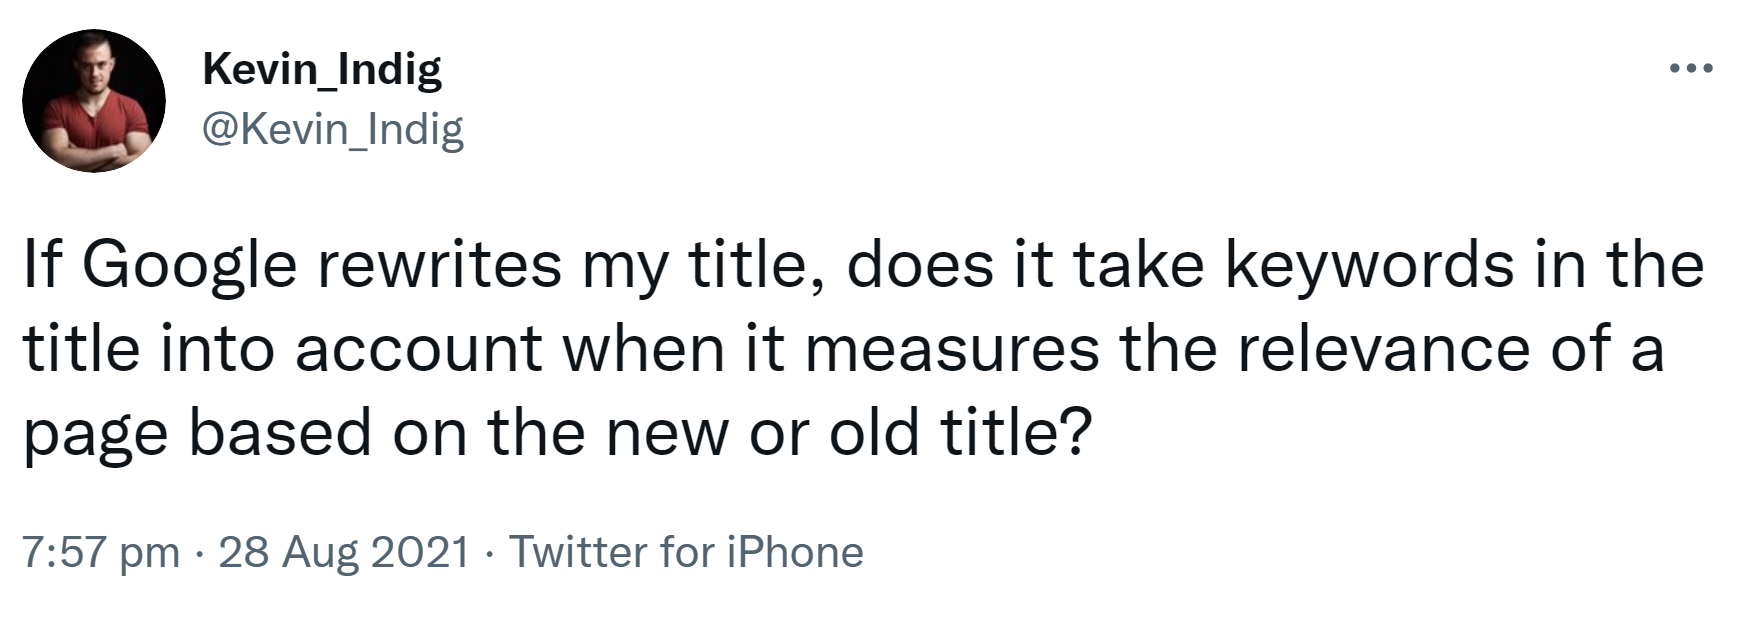Open the three-dot more options menu
The image size is (1753, 617).
(x=1692, y=70)
